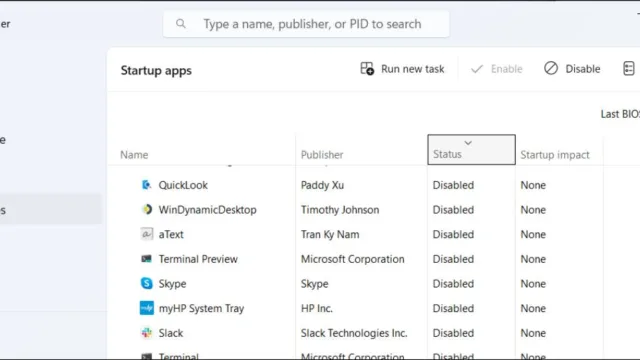Click the Run new task icon
Viewport: 640px width, 360px height.
tap(367, 69)
